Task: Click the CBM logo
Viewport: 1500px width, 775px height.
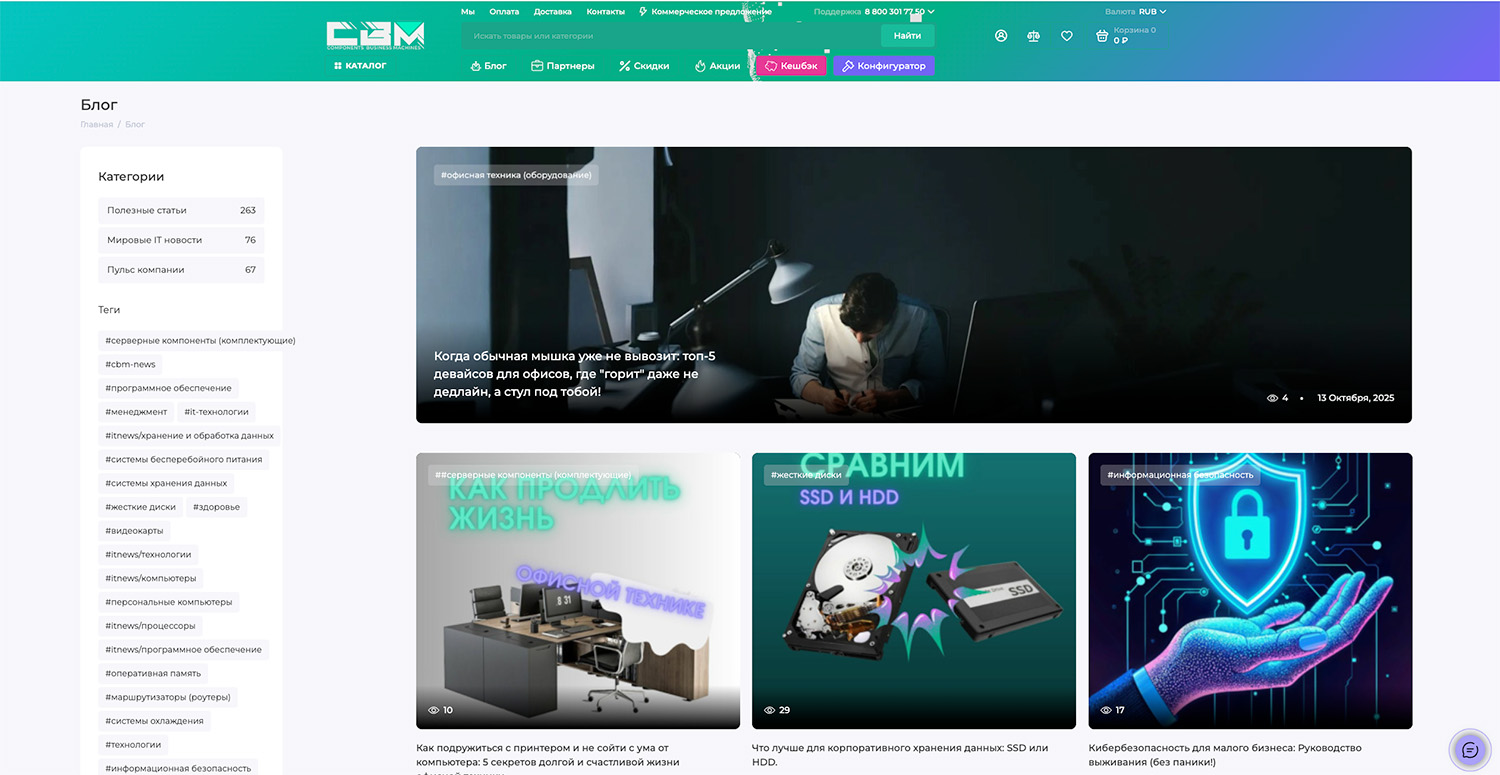Action: click(375, 36)
